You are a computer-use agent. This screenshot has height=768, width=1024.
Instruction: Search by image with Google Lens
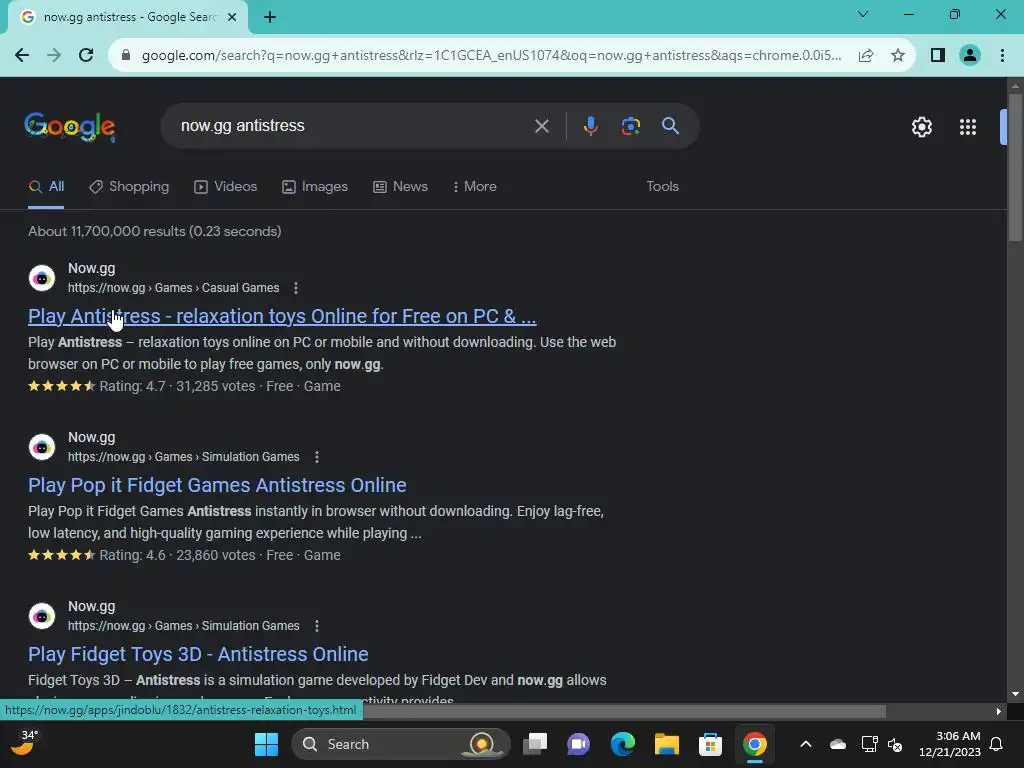630,125
